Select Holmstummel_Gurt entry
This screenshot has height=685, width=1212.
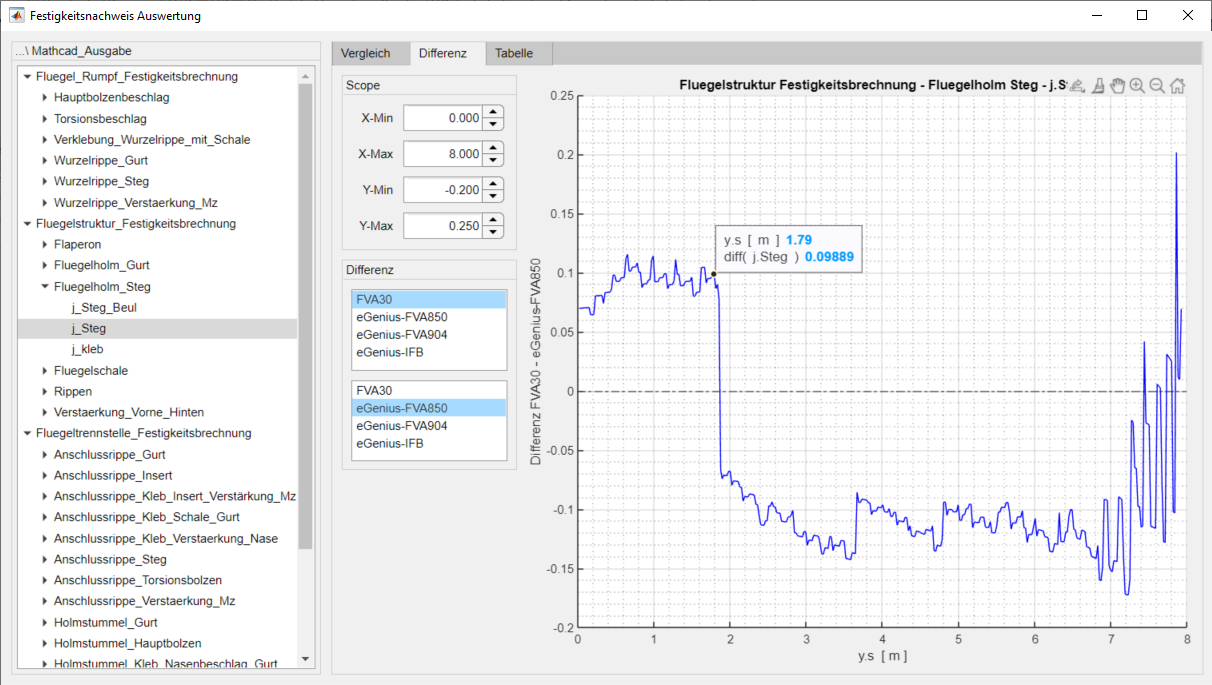pos(106,623)
